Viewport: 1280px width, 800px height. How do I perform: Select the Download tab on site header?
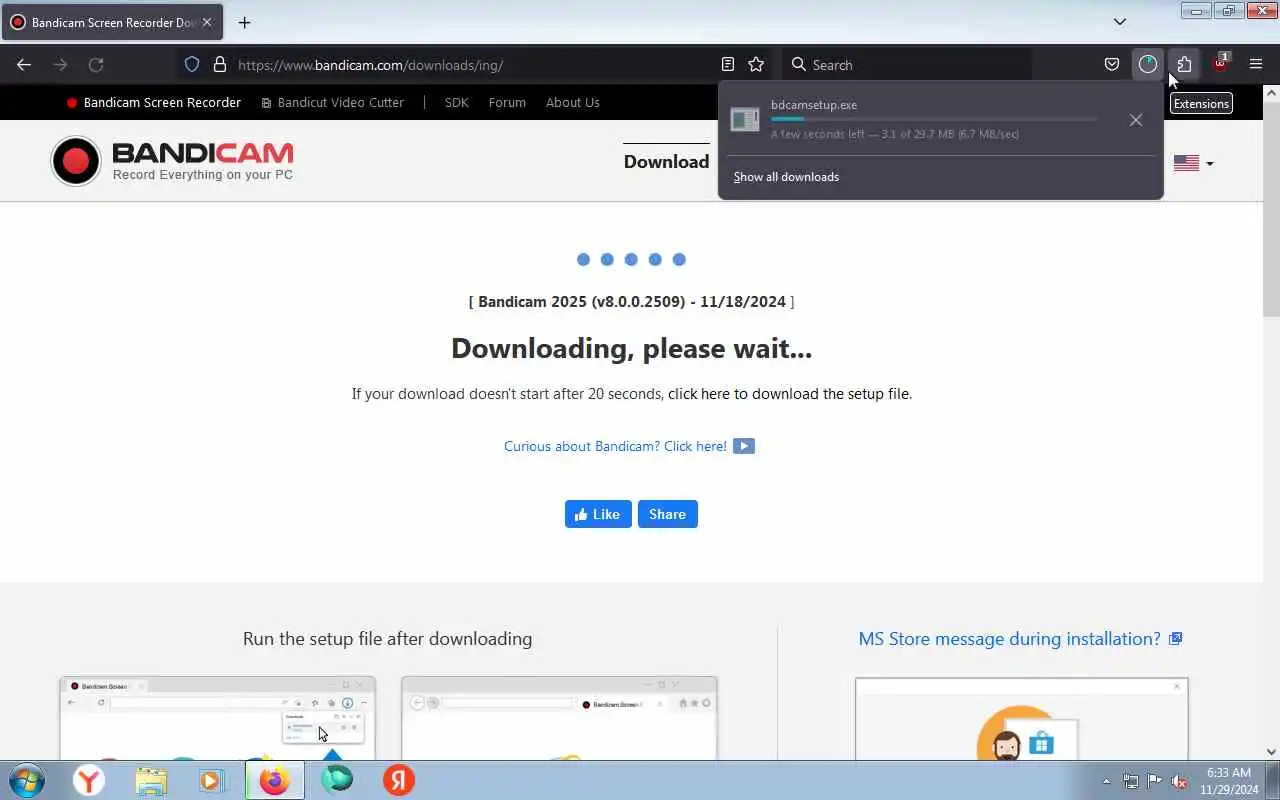[666, 162]
